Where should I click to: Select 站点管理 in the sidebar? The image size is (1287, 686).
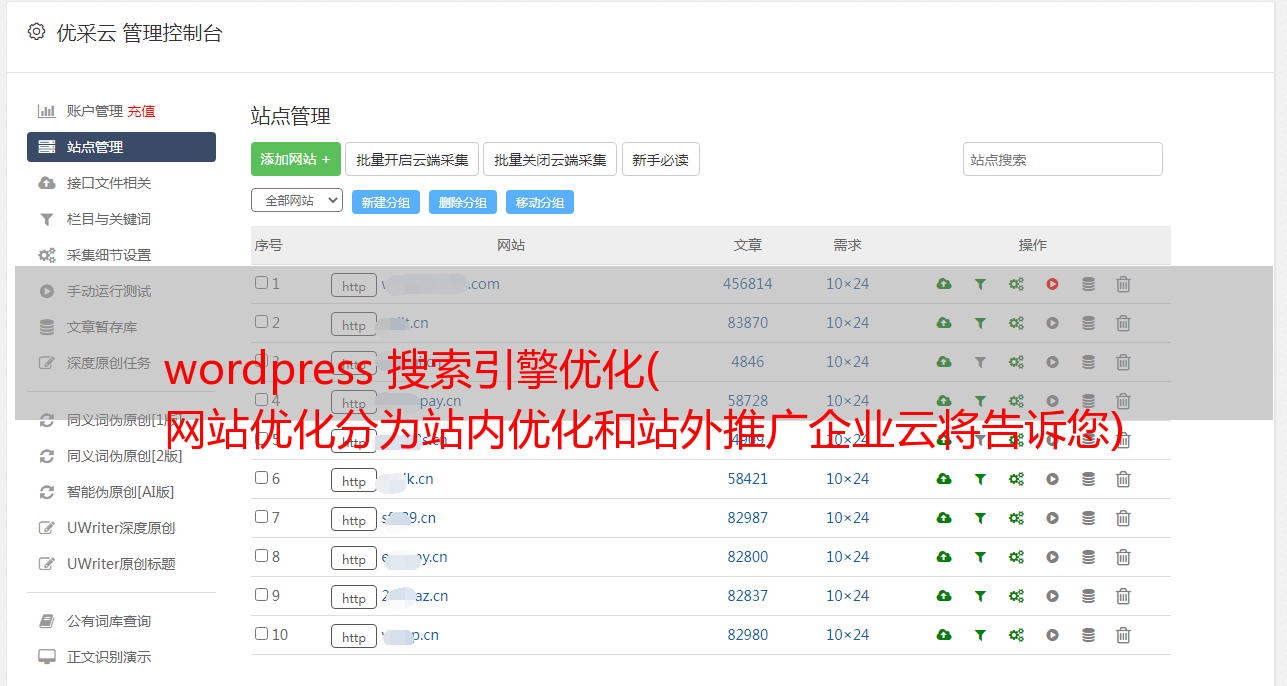(121, 147)
